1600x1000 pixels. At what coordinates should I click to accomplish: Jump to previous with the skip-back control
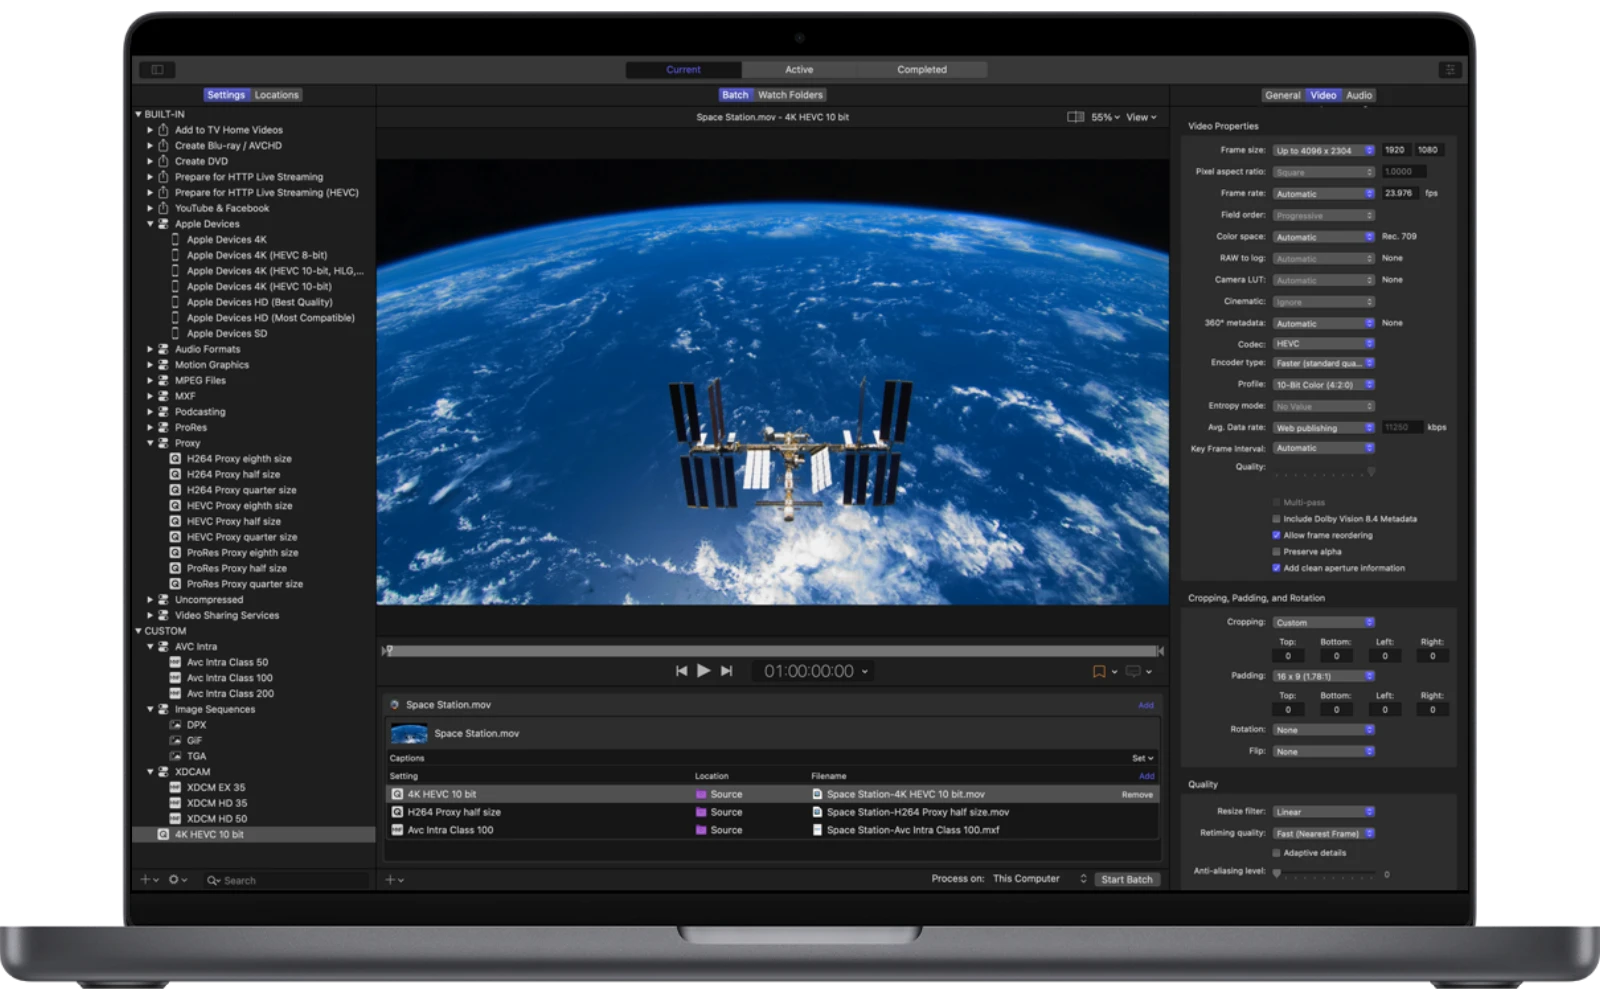[681, 671]
